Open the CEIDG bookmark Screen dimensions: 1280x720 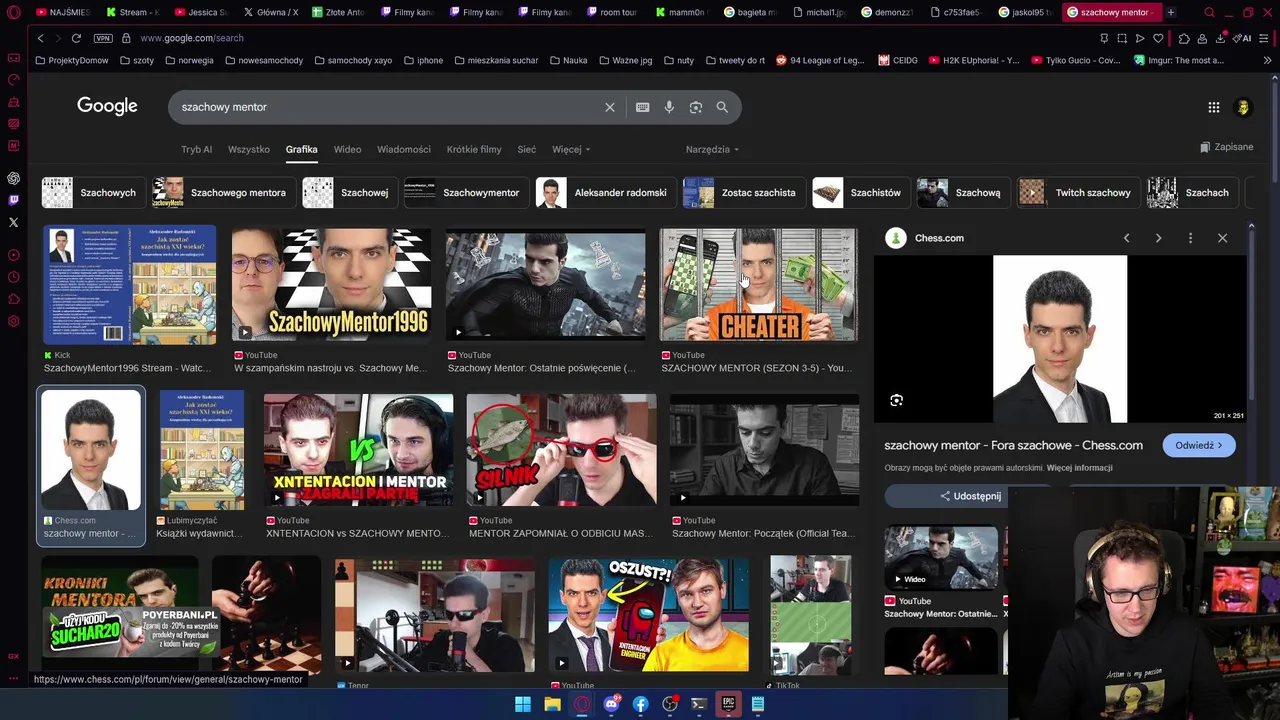point(898,60)
